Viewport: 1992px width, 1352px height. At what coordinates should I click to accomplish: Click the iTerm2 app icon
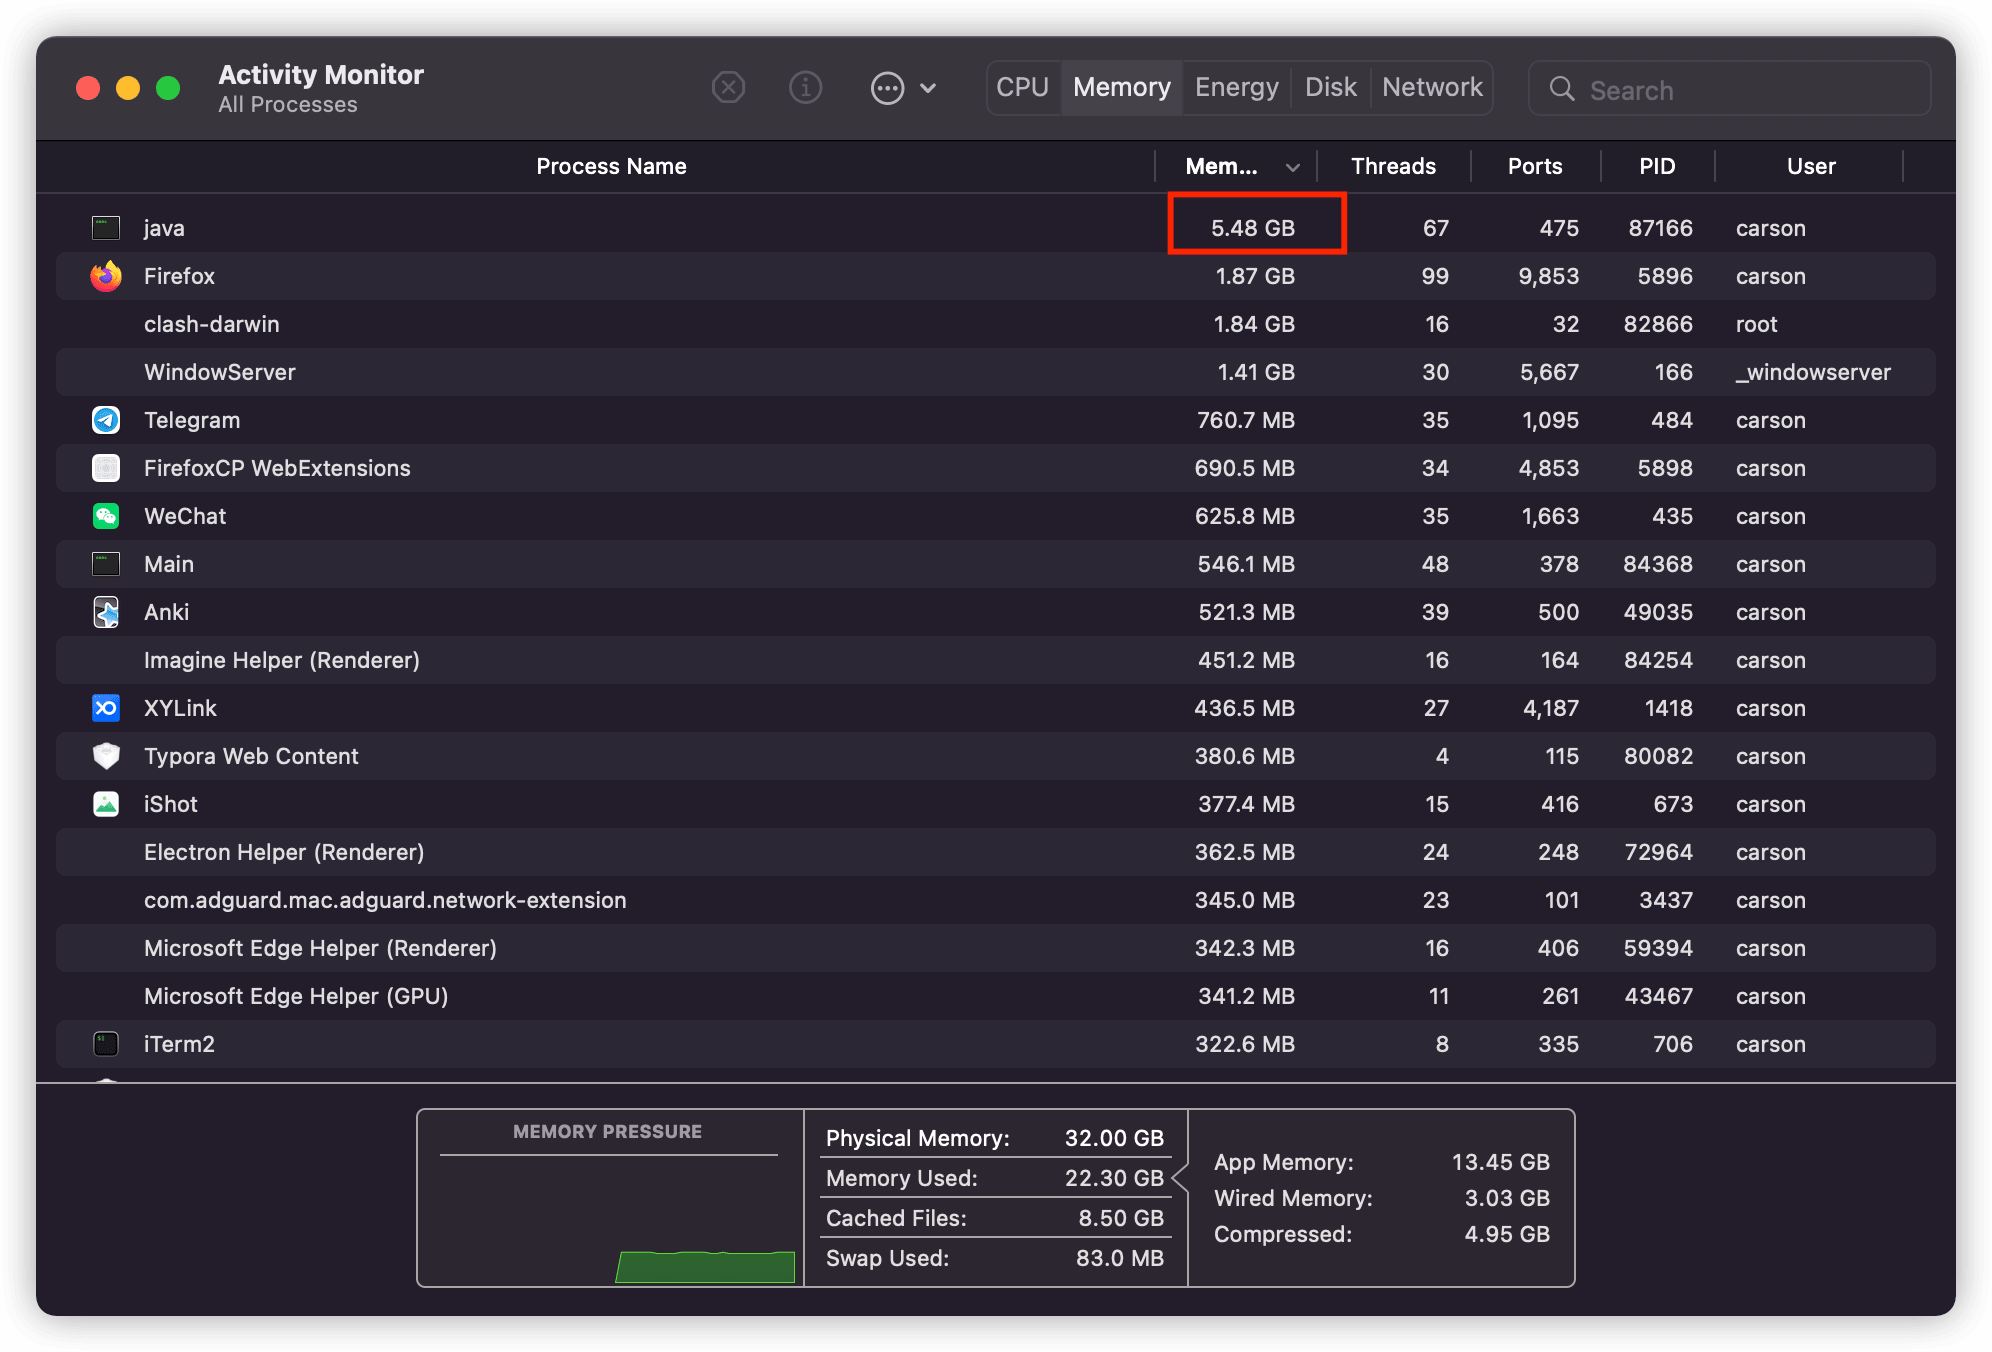(106, 1044)
